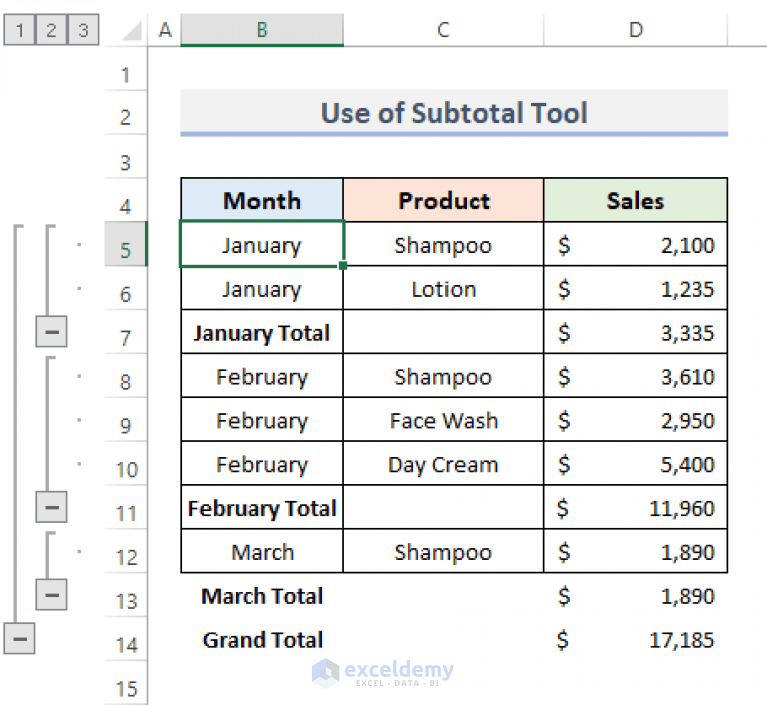The width and height of the screenshot is (767, 705).
Task: Select the 1,235 sales cell
Action: click(635, 288)
